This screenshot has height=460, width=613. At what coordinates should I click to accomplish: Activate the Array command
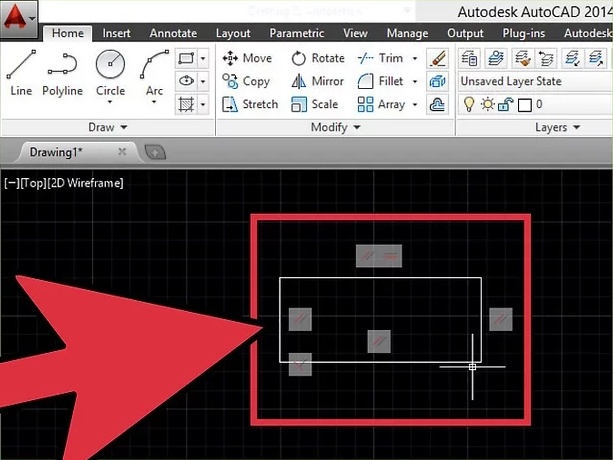click(381, 104)
